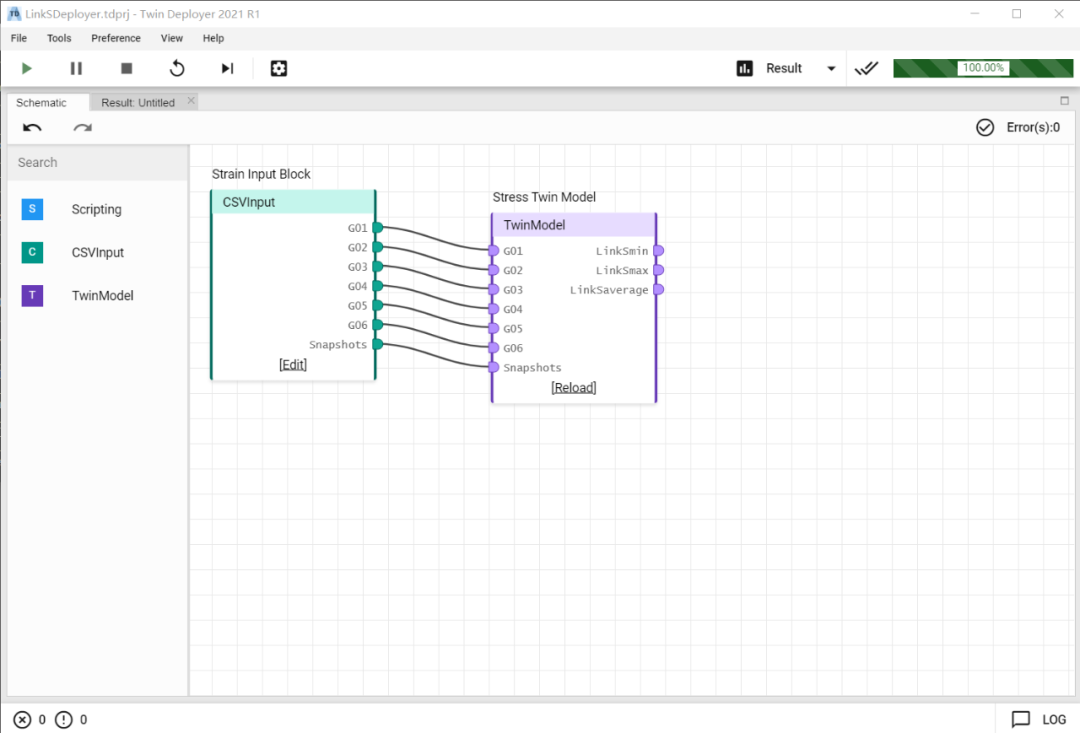Viewport: 1080px width, 733px height.
Task: Switch to the Schematic tab
Action: pos(41,103)
